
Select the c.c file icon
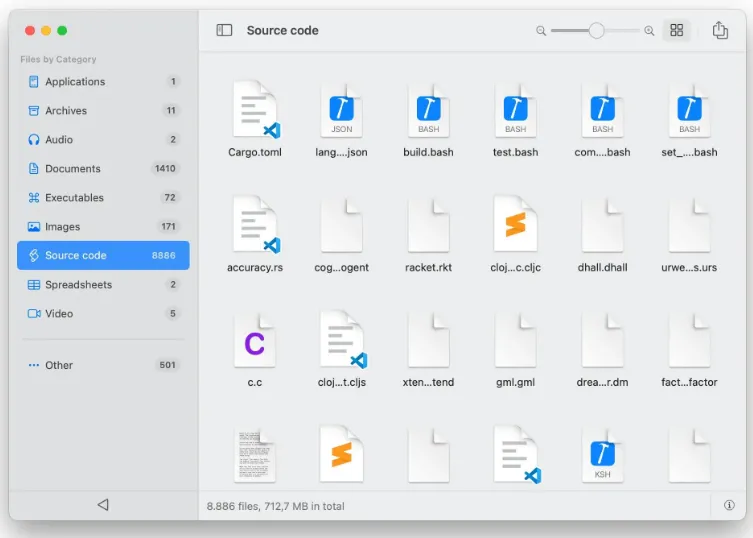(255, 341)
